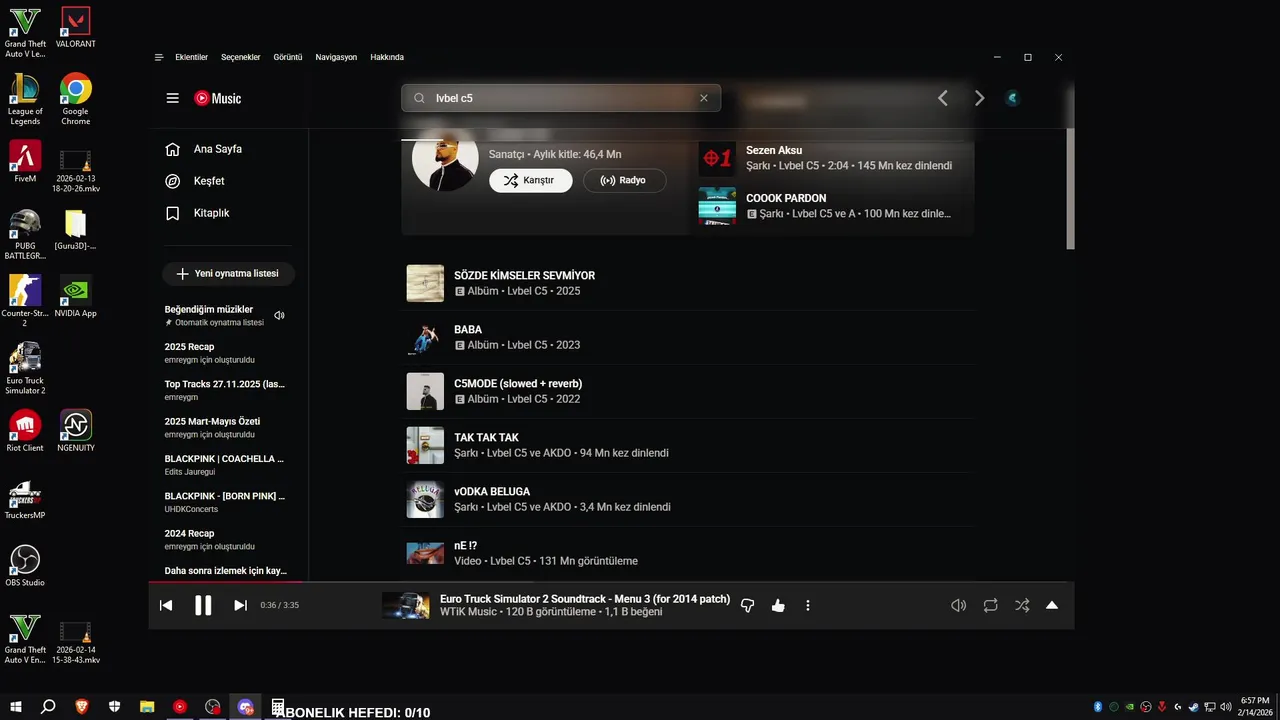1280x720 pixels.
Task: Click the magnifier icon in search box
Action: tap(419, 98)
